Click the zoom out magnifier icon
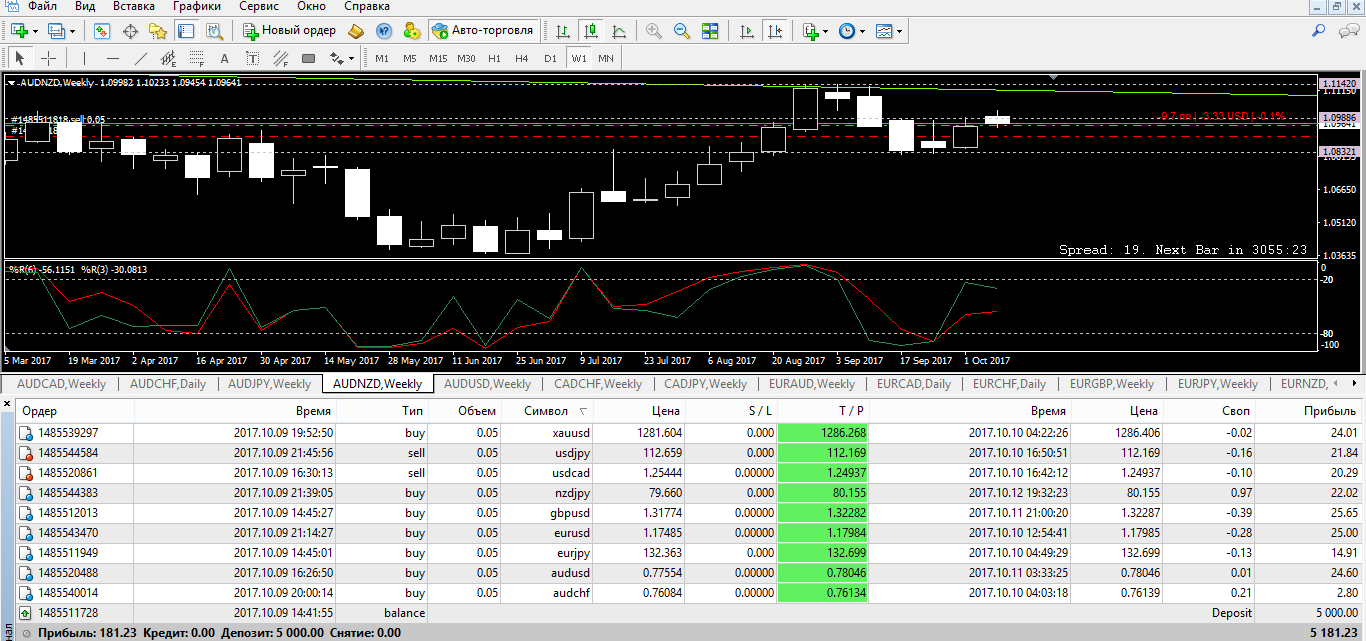This screenshot has width=1366, height=641. pos(682,31)
